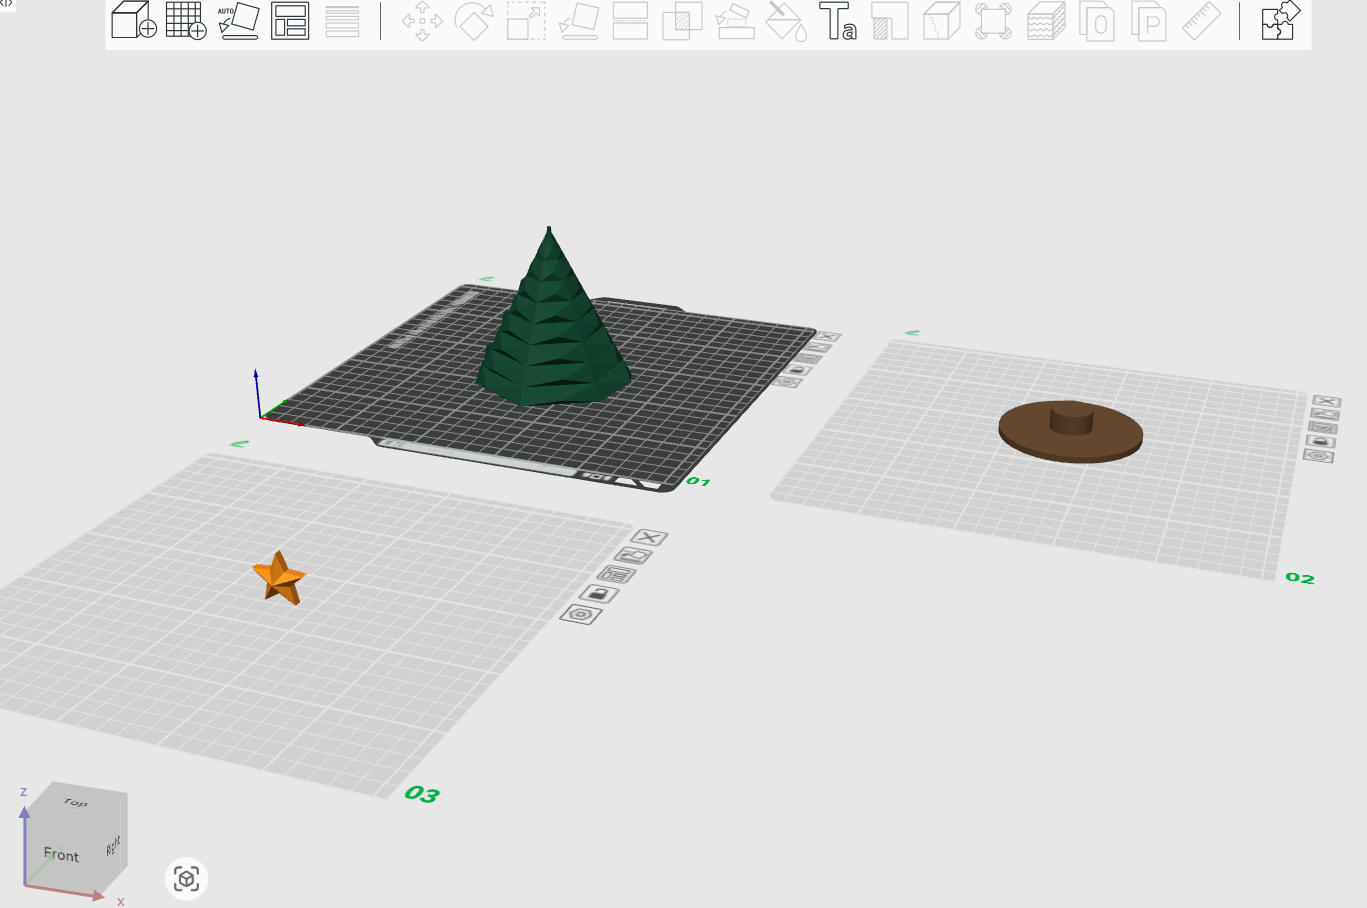Select the Support painting brush icon

coord(735,21)
